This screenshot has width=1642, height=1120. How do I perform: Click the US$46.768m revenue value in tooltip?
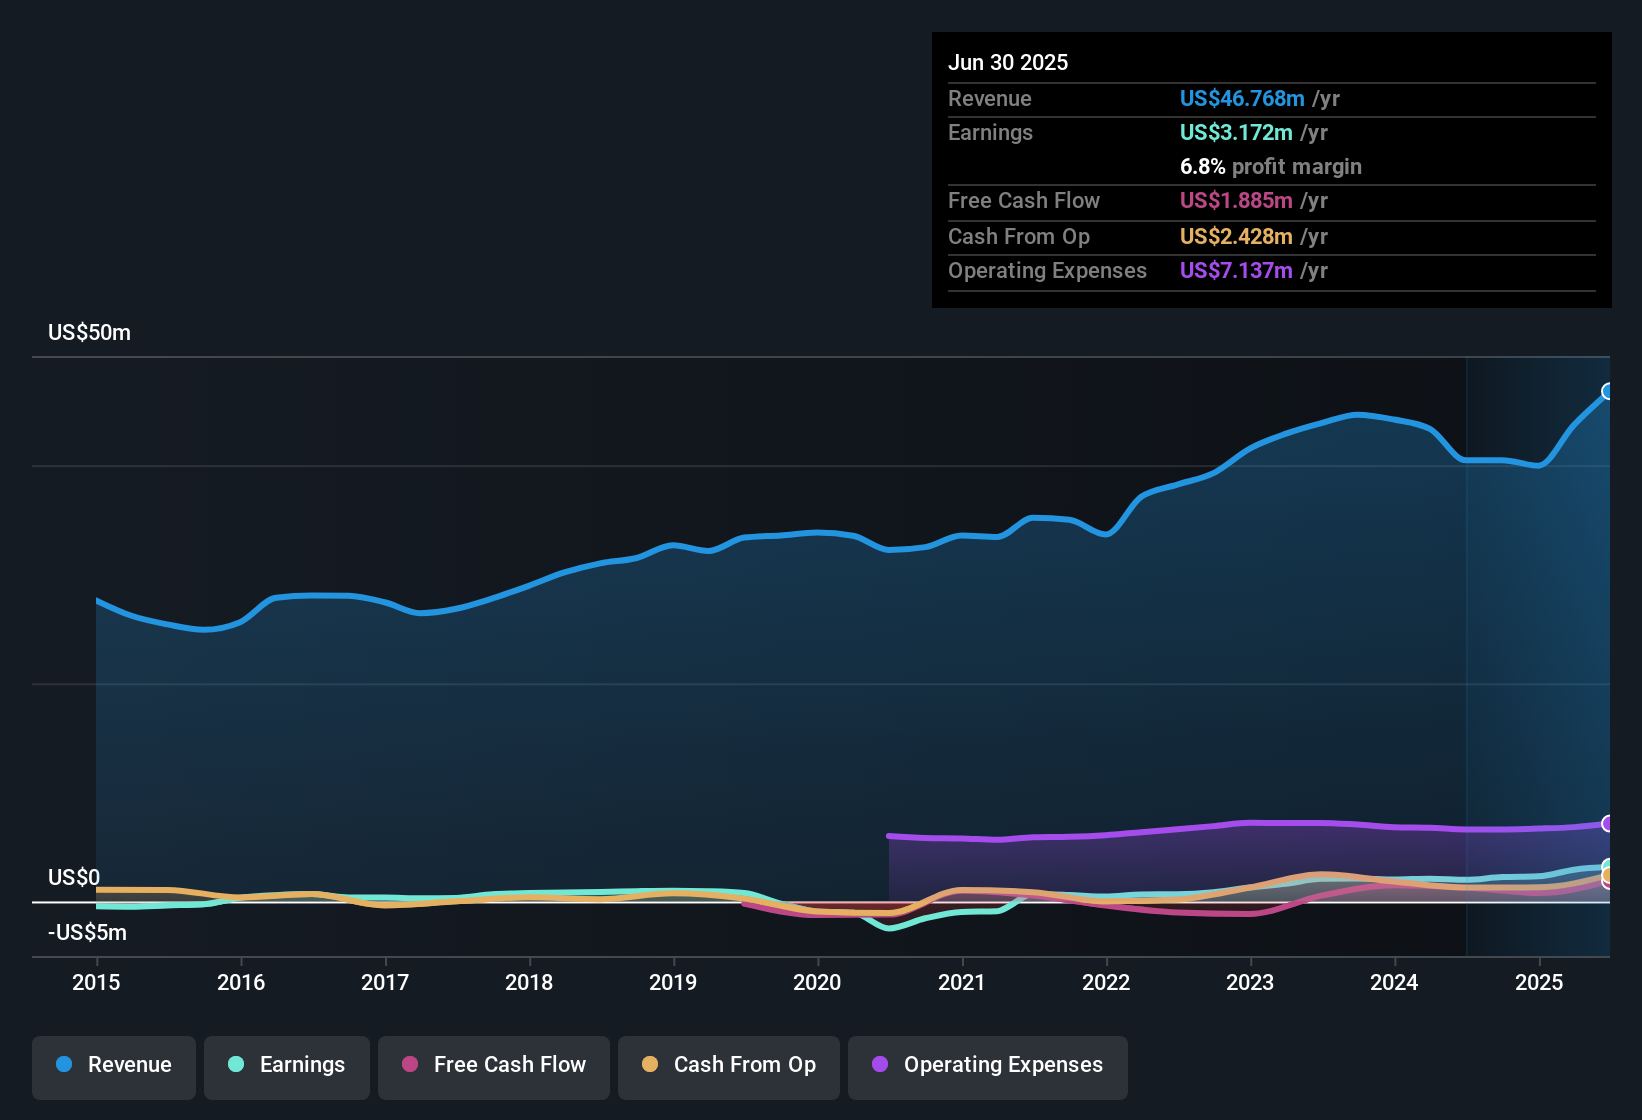coord(1242,98)
